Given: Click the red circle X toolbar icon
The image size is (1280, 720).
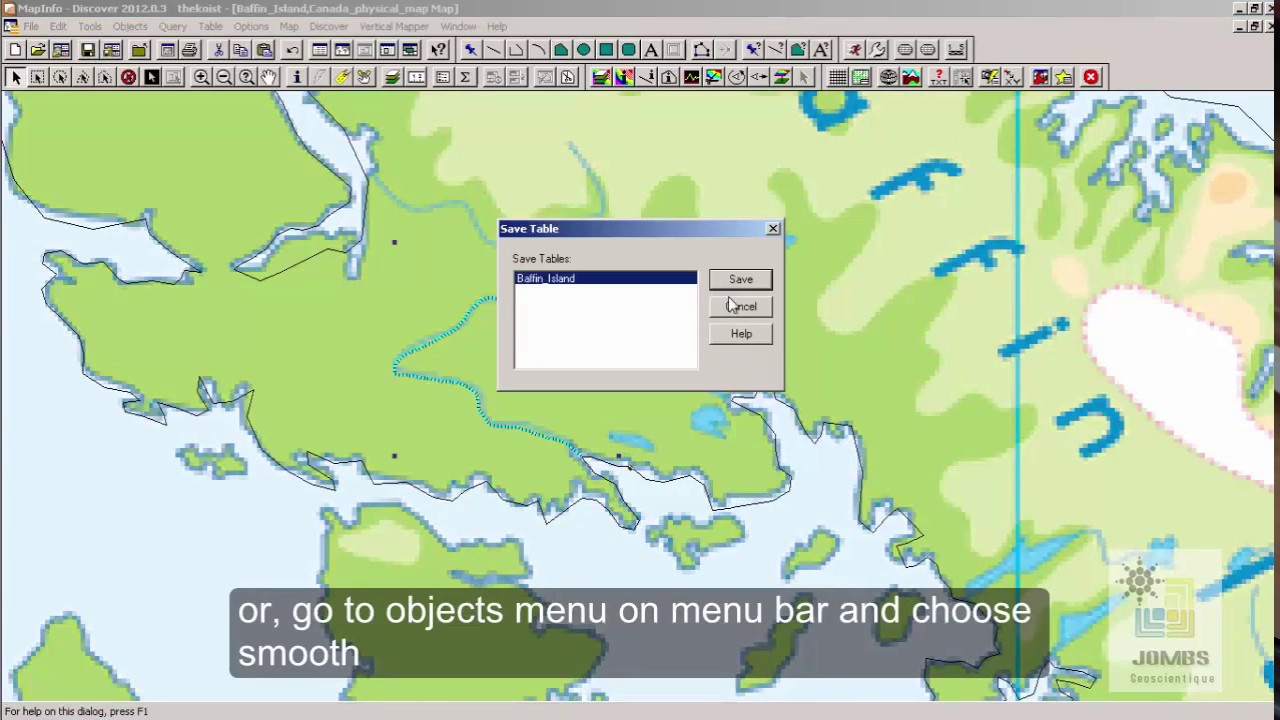Looking at the screenshot, I should click(1091, 77).
